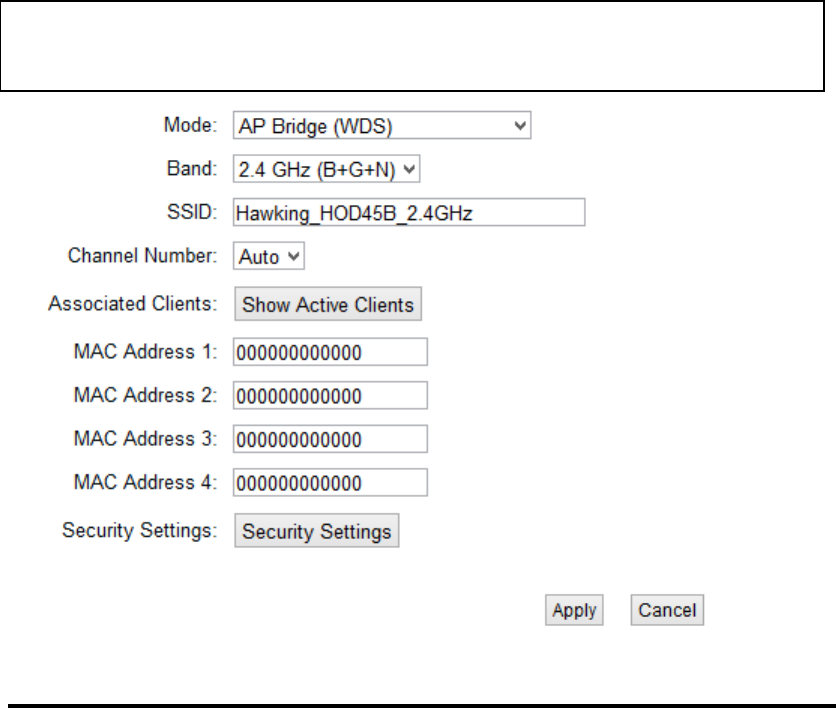Open the Channel Number Auto dropdown
This screenshot has height=708, width=836.
point(269,256)
